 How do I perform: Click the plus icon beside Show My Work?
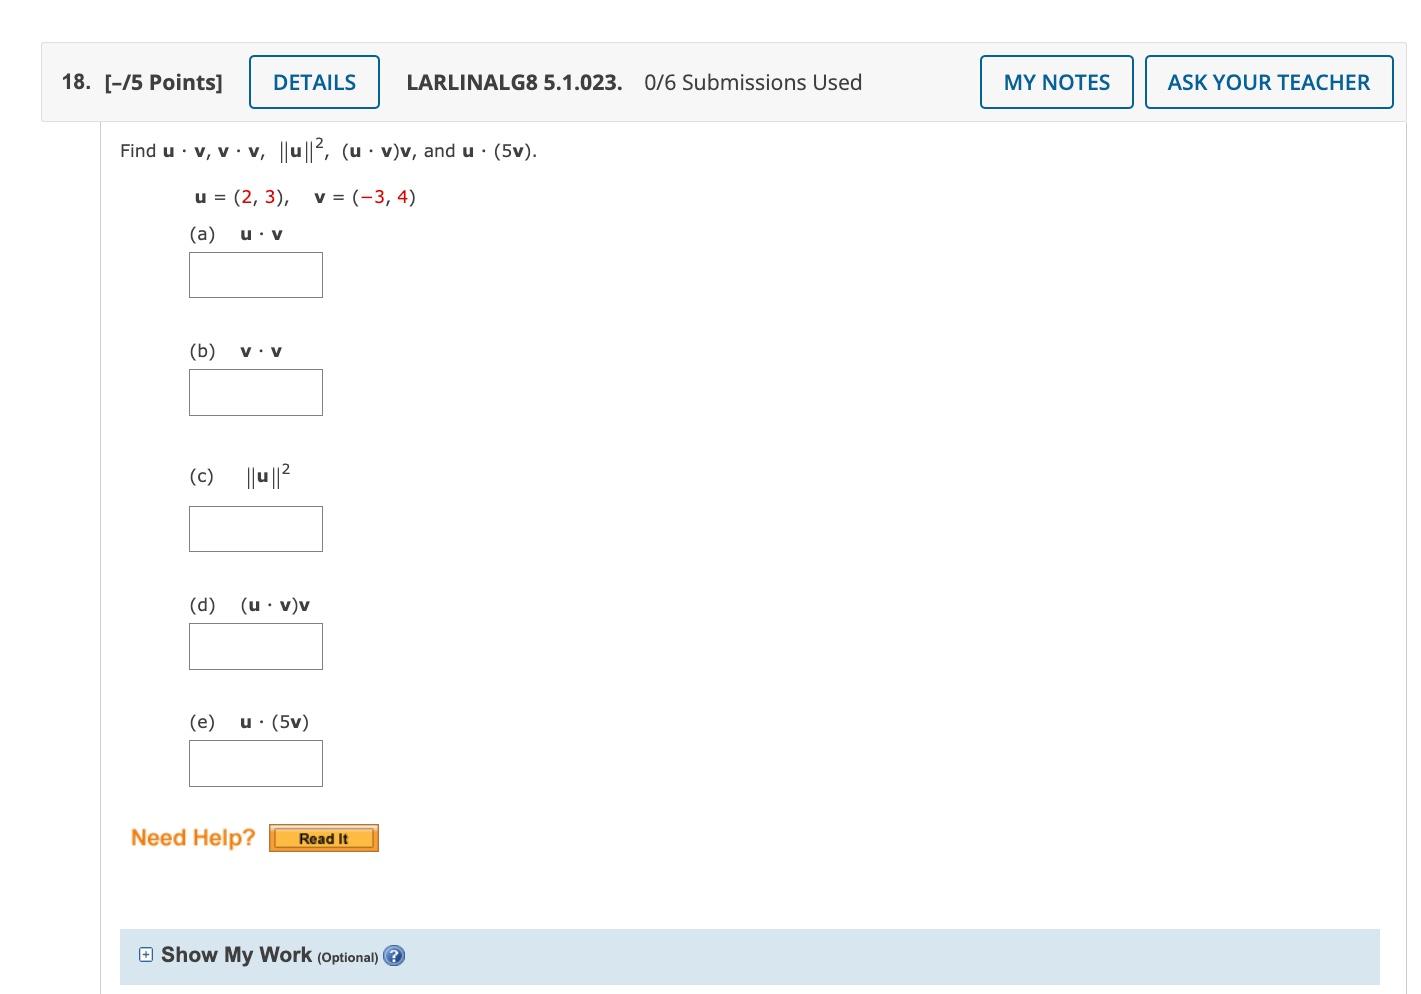[146, 955]
